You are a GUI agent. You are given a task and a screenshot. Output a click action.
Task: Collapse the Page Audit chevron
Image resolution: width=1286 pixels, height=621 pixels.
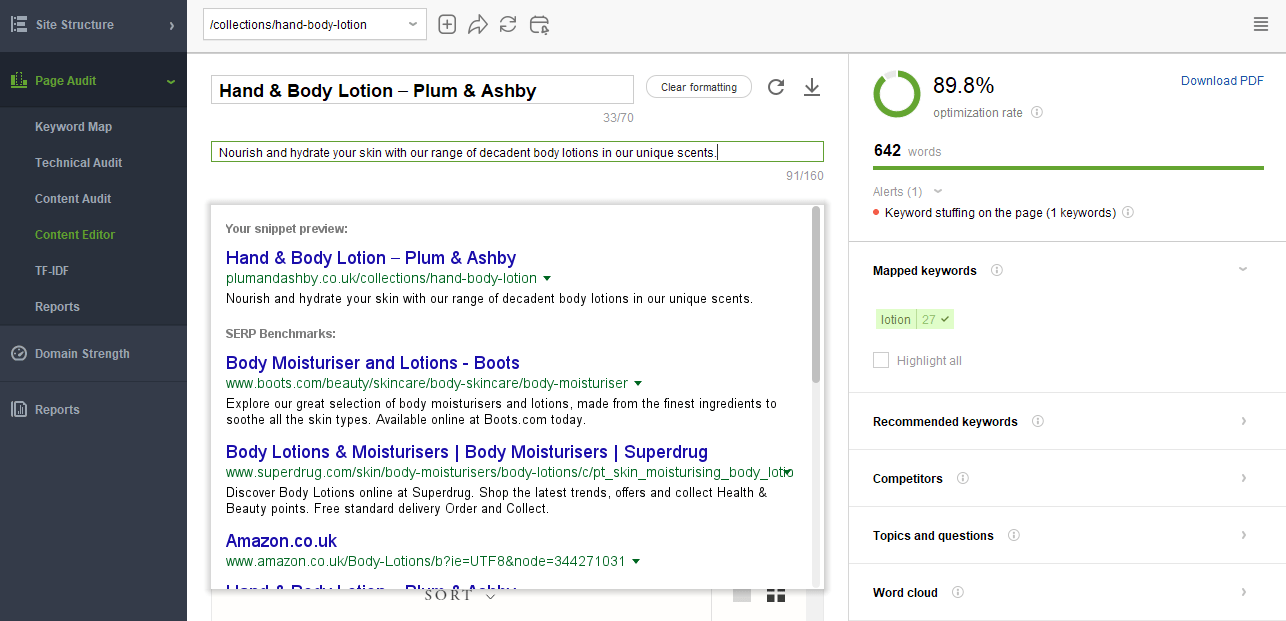171,81
